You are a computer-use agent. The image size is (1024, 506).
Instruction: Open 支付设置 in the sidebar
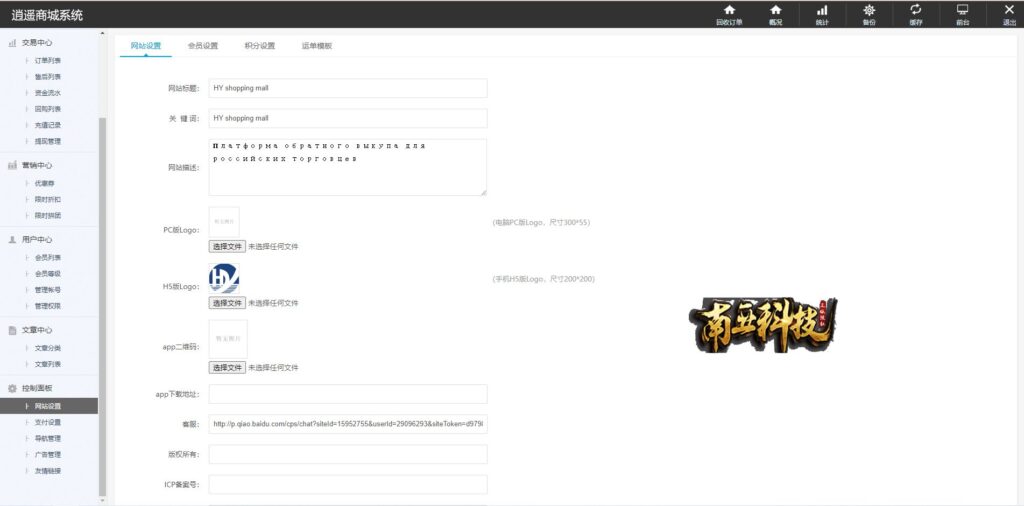coord(48,422)
